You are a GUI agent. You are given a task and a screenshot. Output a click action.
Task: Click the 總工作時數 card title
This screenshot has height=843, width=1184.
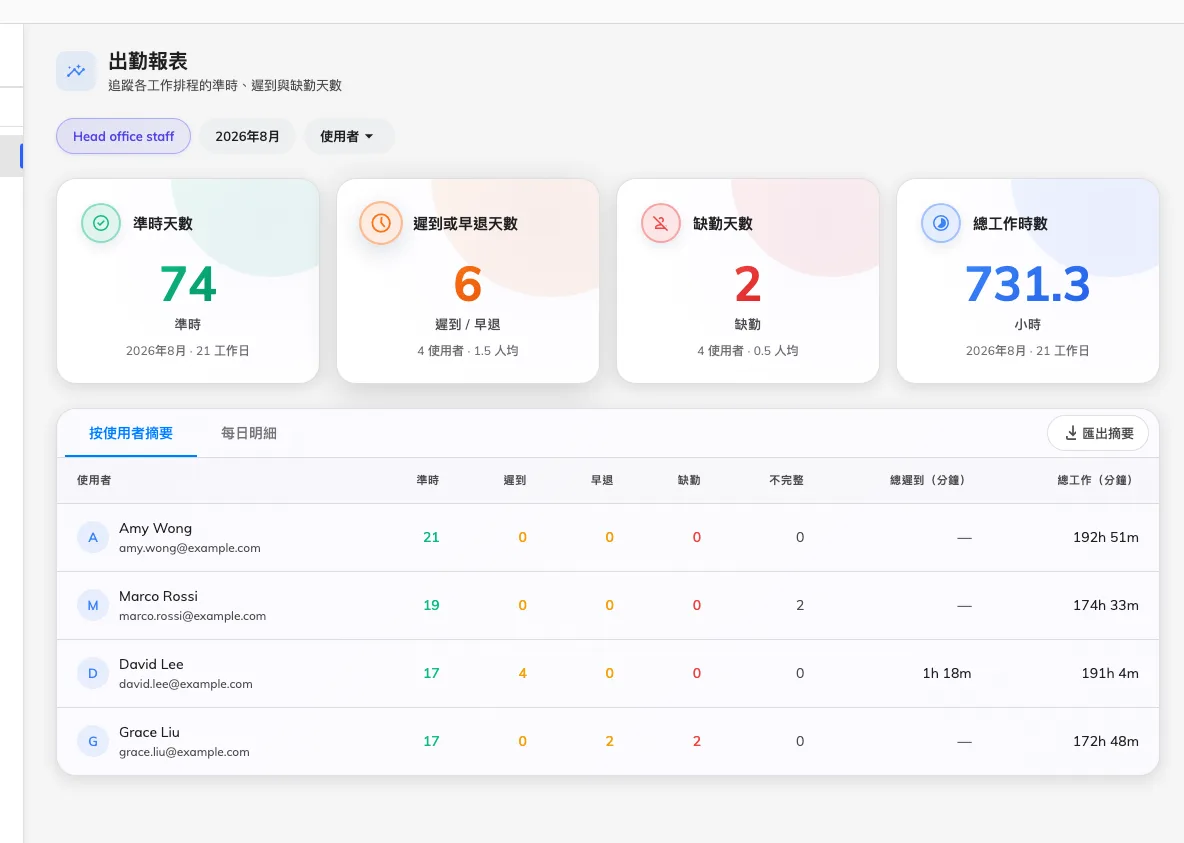(1010, 224)
